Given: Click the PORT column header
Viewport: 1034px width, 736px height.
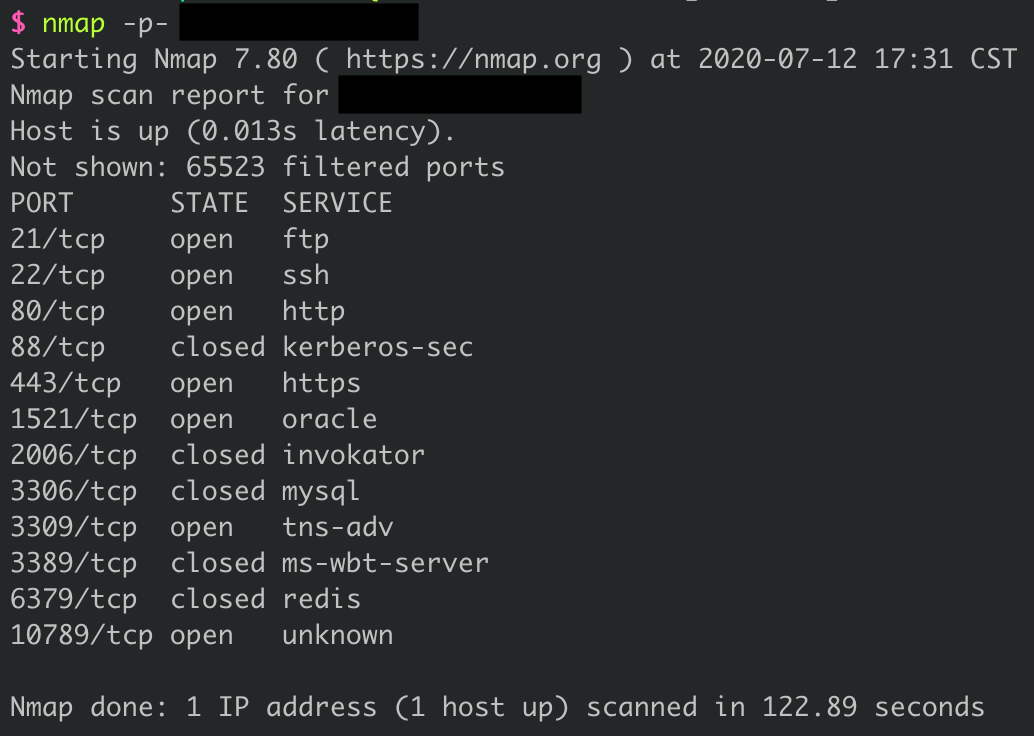Looking at the screenshot, I should click(42, 203).
